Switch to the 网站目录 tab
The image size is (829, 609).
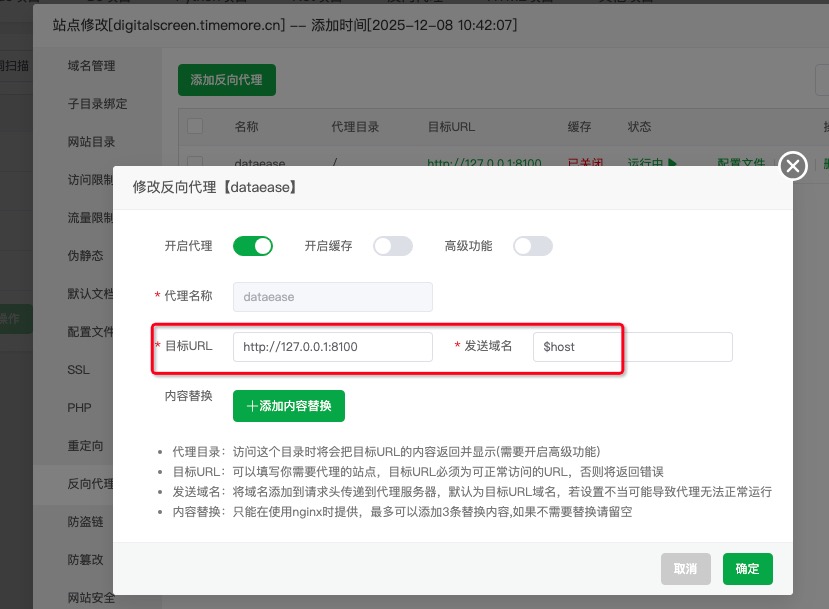point(91,142)
